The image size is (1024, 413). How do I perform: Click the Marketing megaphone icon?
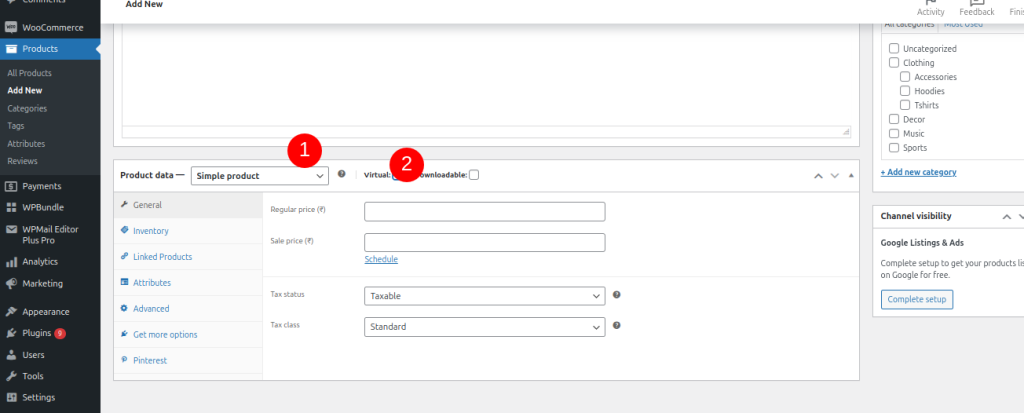[x=10, y=284]
